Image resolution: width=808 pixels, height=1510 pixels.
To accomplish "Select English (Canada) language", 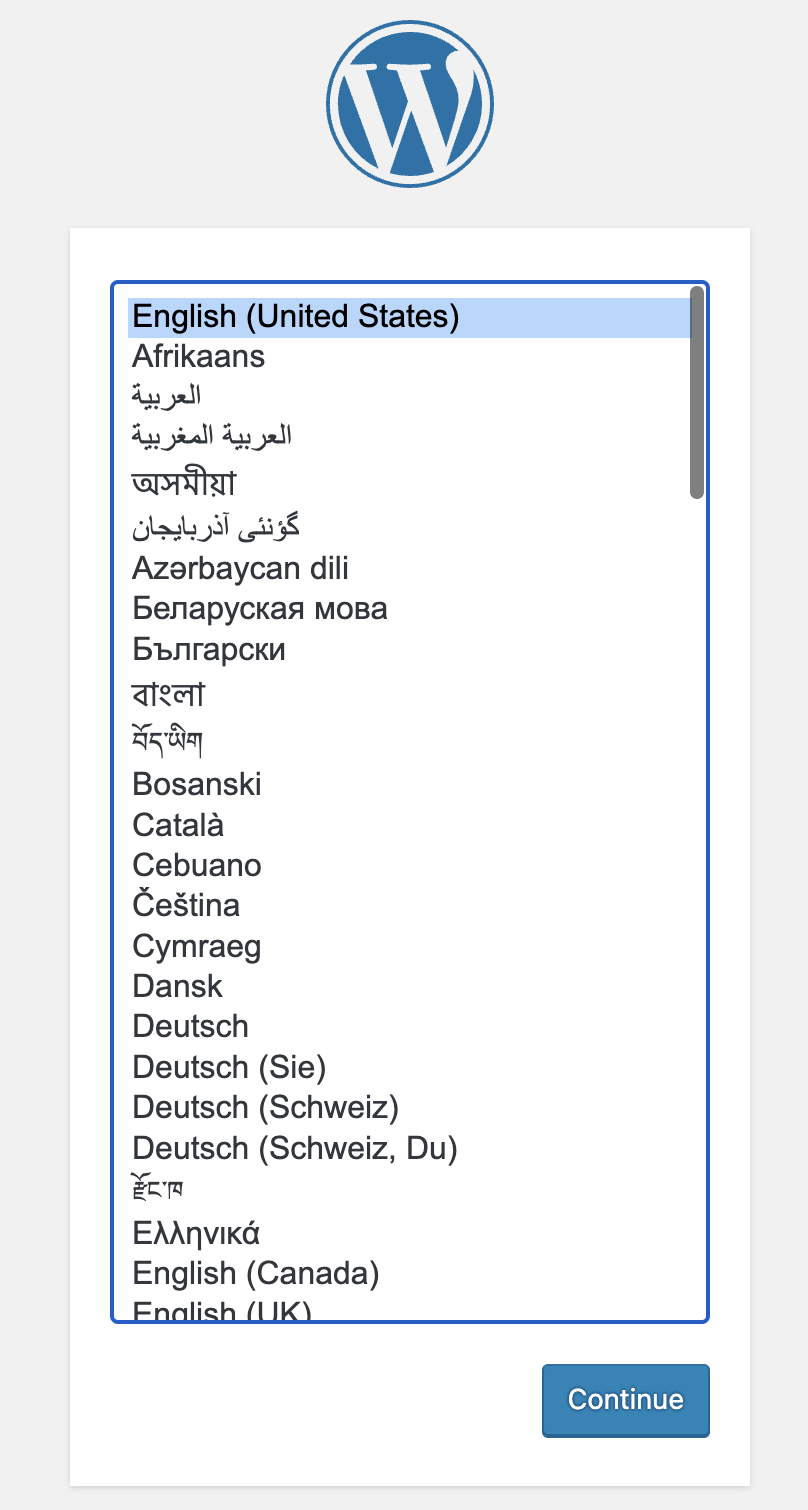I will [256, 1274].
